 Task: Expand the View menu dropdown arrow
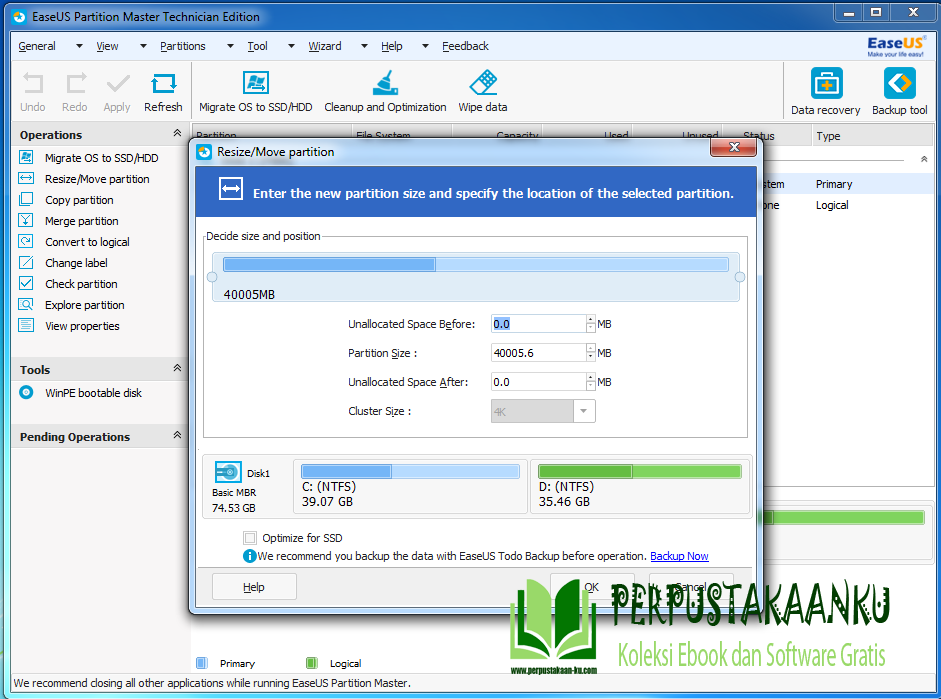click(143, 46)
